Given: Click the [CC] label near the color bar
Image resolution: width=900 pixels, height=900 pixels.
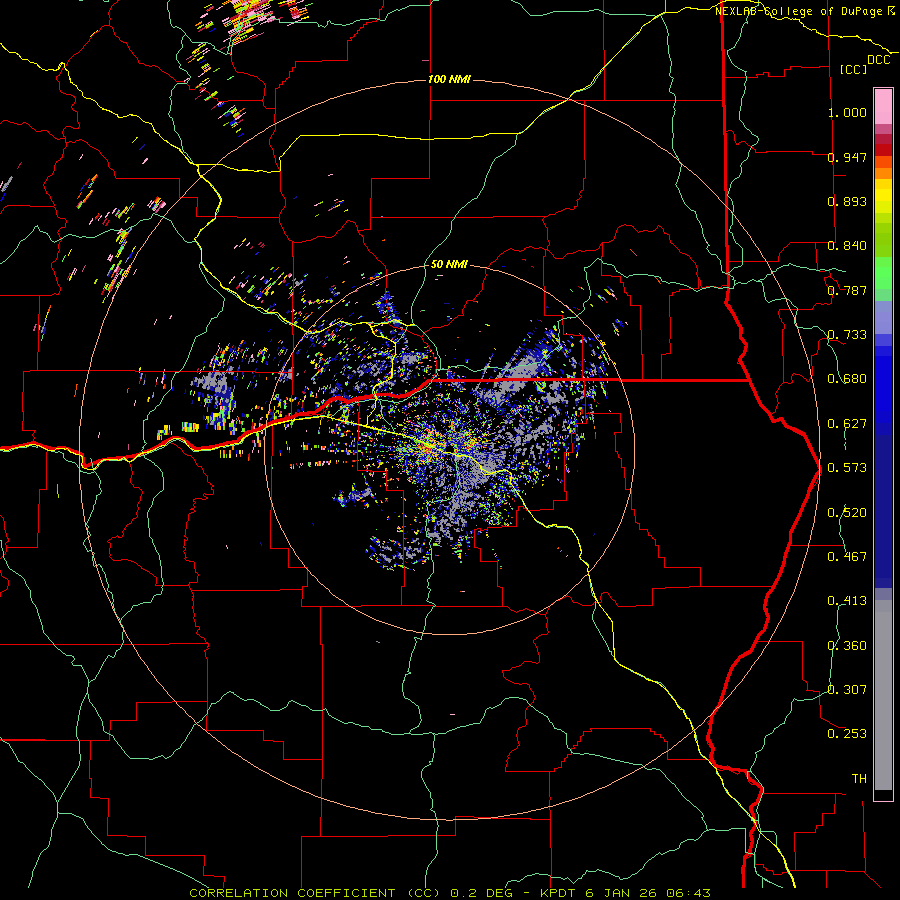Looking at the screenshot, I should 854,69.
